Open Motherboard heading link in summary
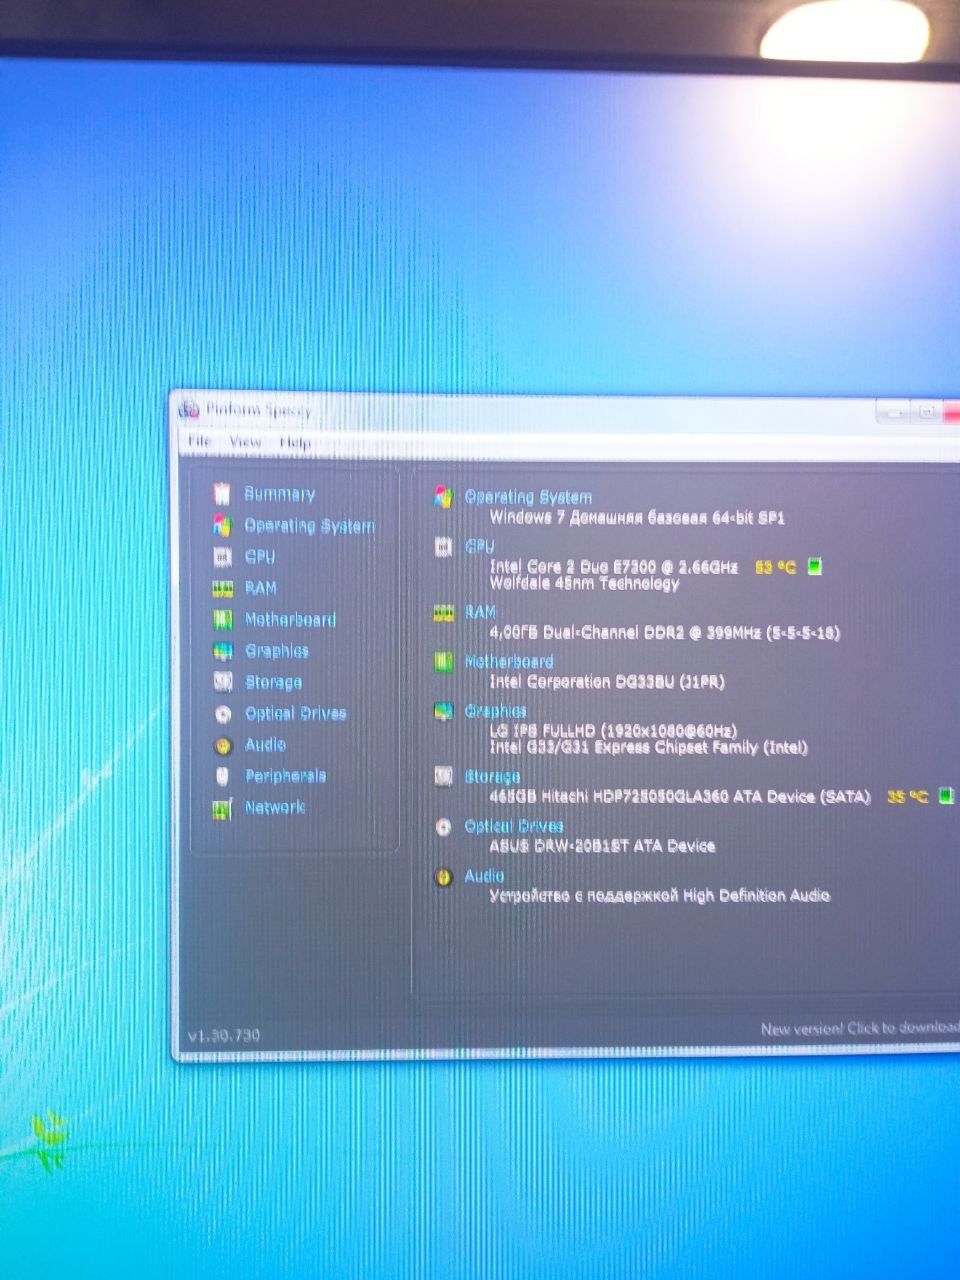960x1280 pixels. (x=509, y=661)
